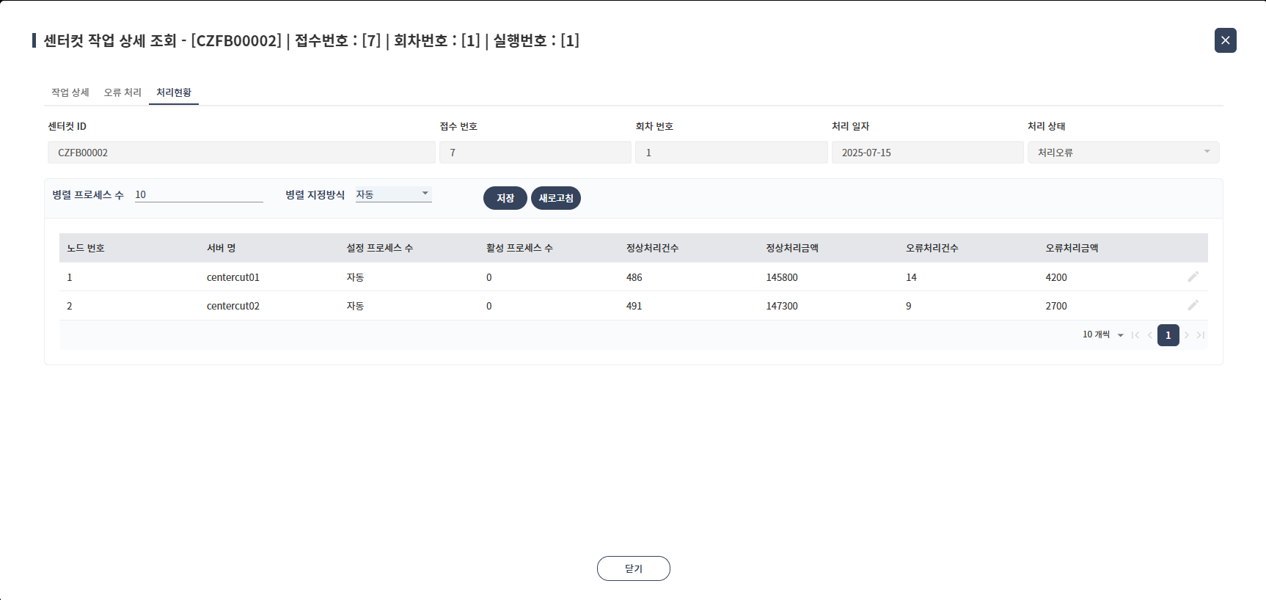Click the edit pencil icon for centercut02 row
The width and height of the screenshot is (1266, 600).
[x=1193, y=306]
